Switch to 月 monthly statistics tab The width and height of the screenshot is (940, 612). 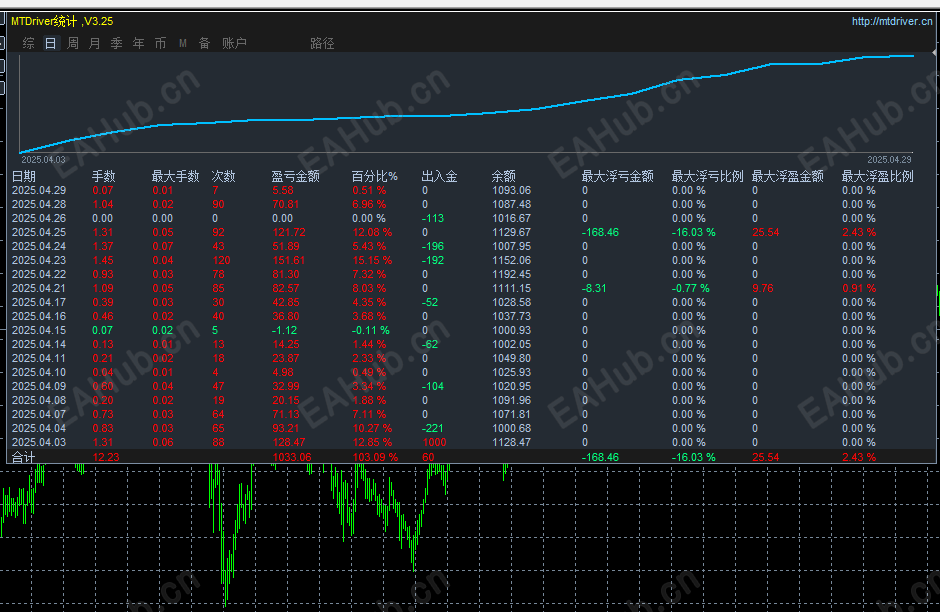pos(95,43)
